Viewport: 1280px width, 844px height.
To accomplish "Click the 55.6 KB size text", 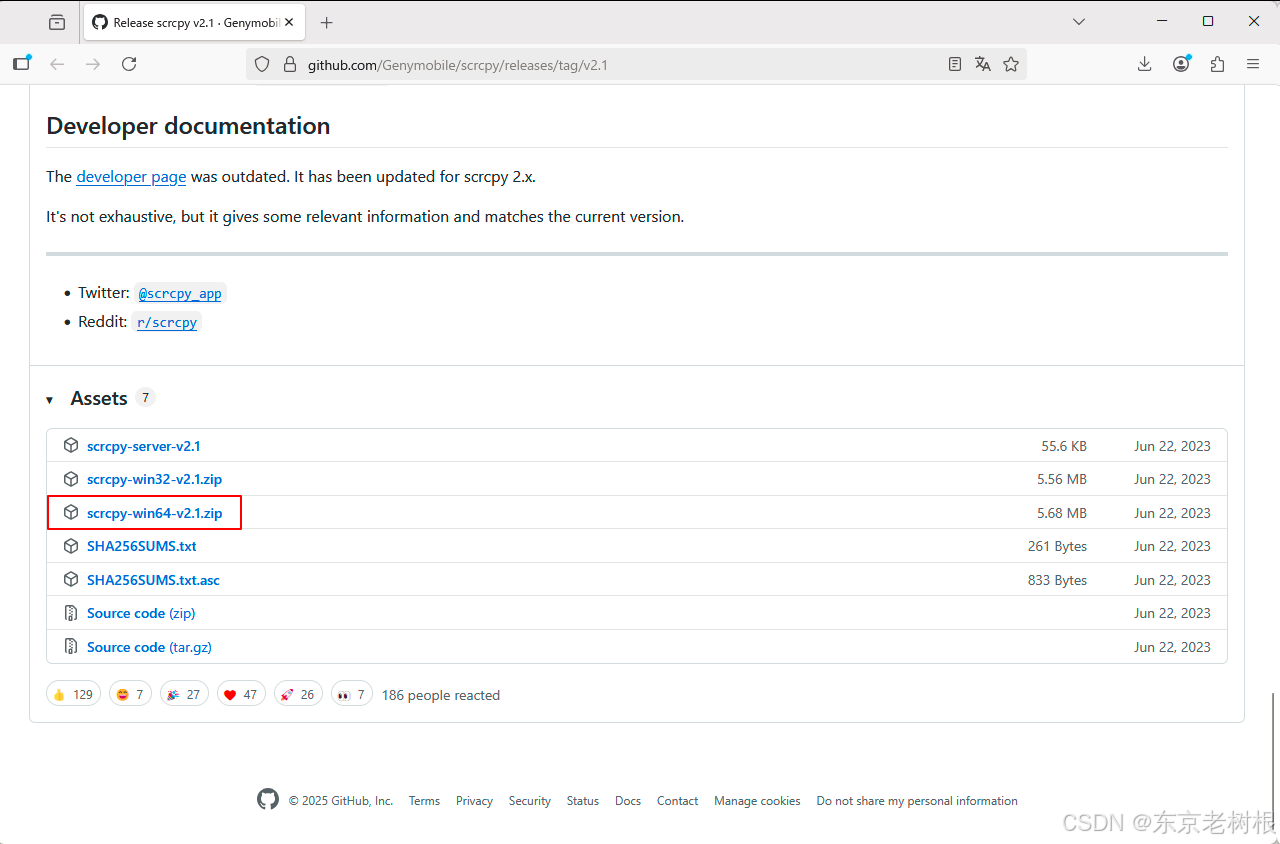I will pos(1064,446).
